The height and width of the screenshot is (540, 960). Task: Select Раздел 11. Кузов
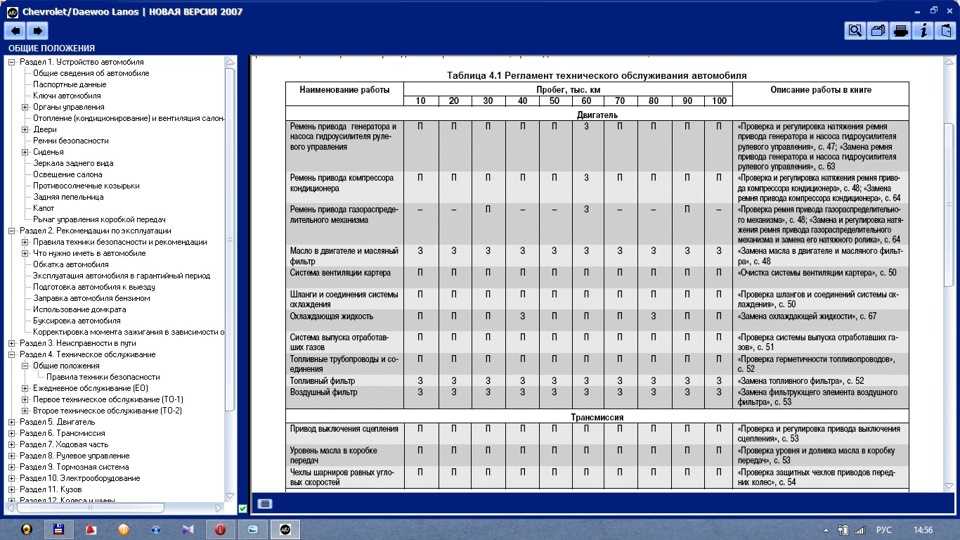[50, 489]
